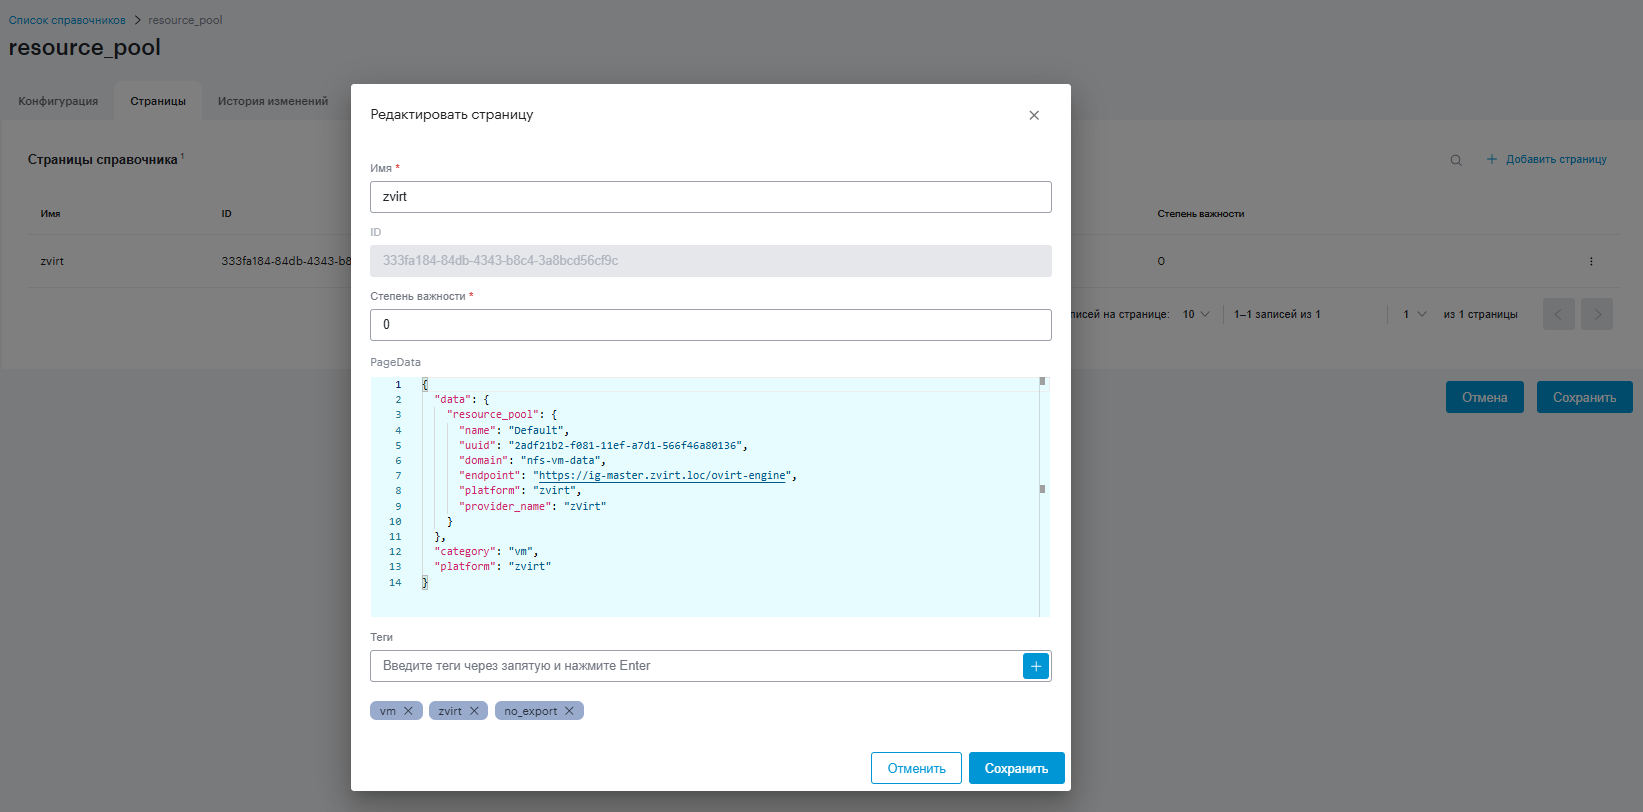Click the "provider_name" line in editor
The width and height of the screenshot is (1643, 812).
coord(533,507)
